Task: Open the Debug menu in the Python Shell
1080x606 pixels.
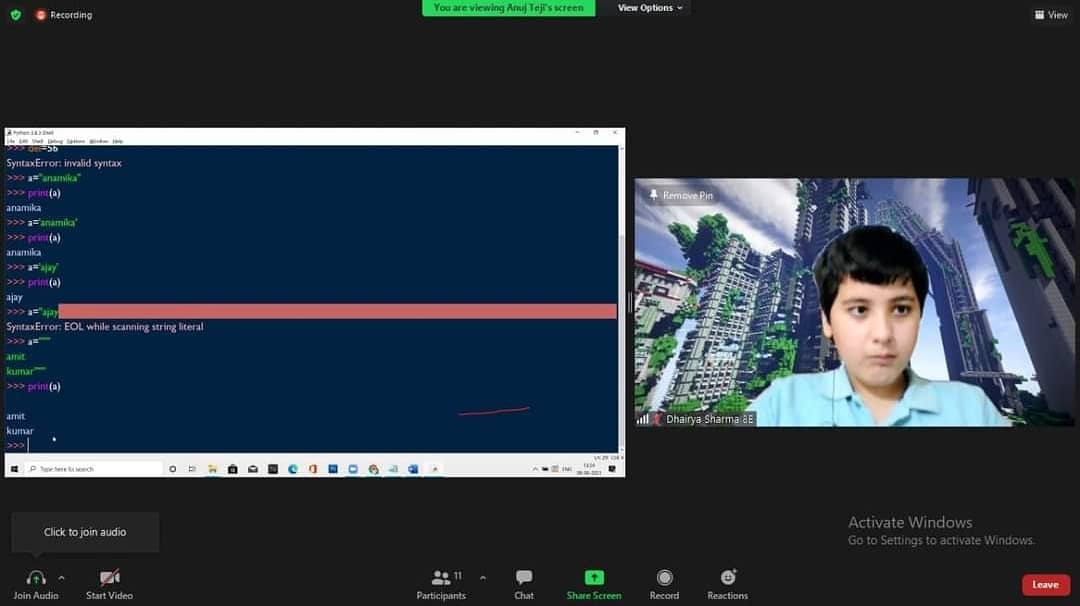Action: click(x=55, y=141)
